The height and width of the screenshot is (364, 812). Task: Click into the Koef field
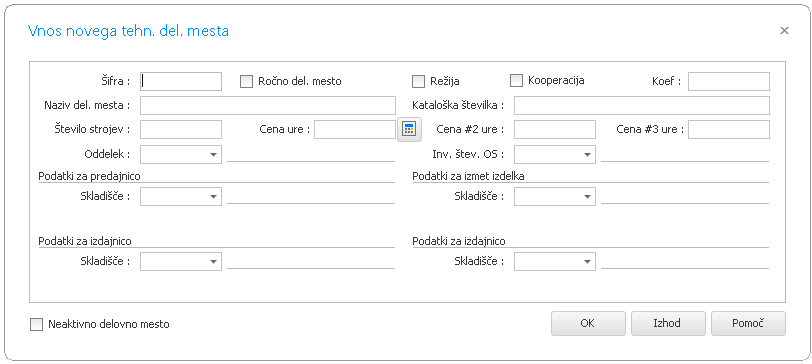(729, 81)
